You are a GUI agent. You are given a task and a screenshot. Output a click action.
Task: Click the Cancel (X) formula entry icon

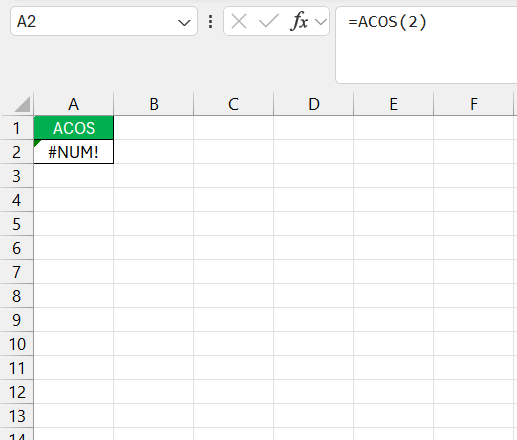239,22
